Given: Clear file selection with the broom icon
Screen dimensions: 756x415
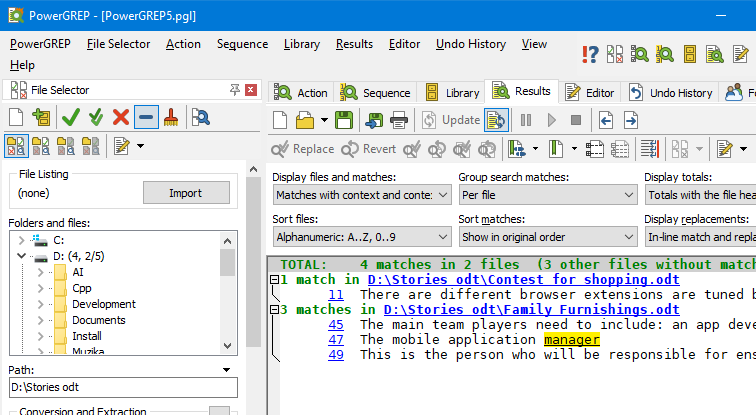Looking at the screenshot, I should [x=171, y=117].
